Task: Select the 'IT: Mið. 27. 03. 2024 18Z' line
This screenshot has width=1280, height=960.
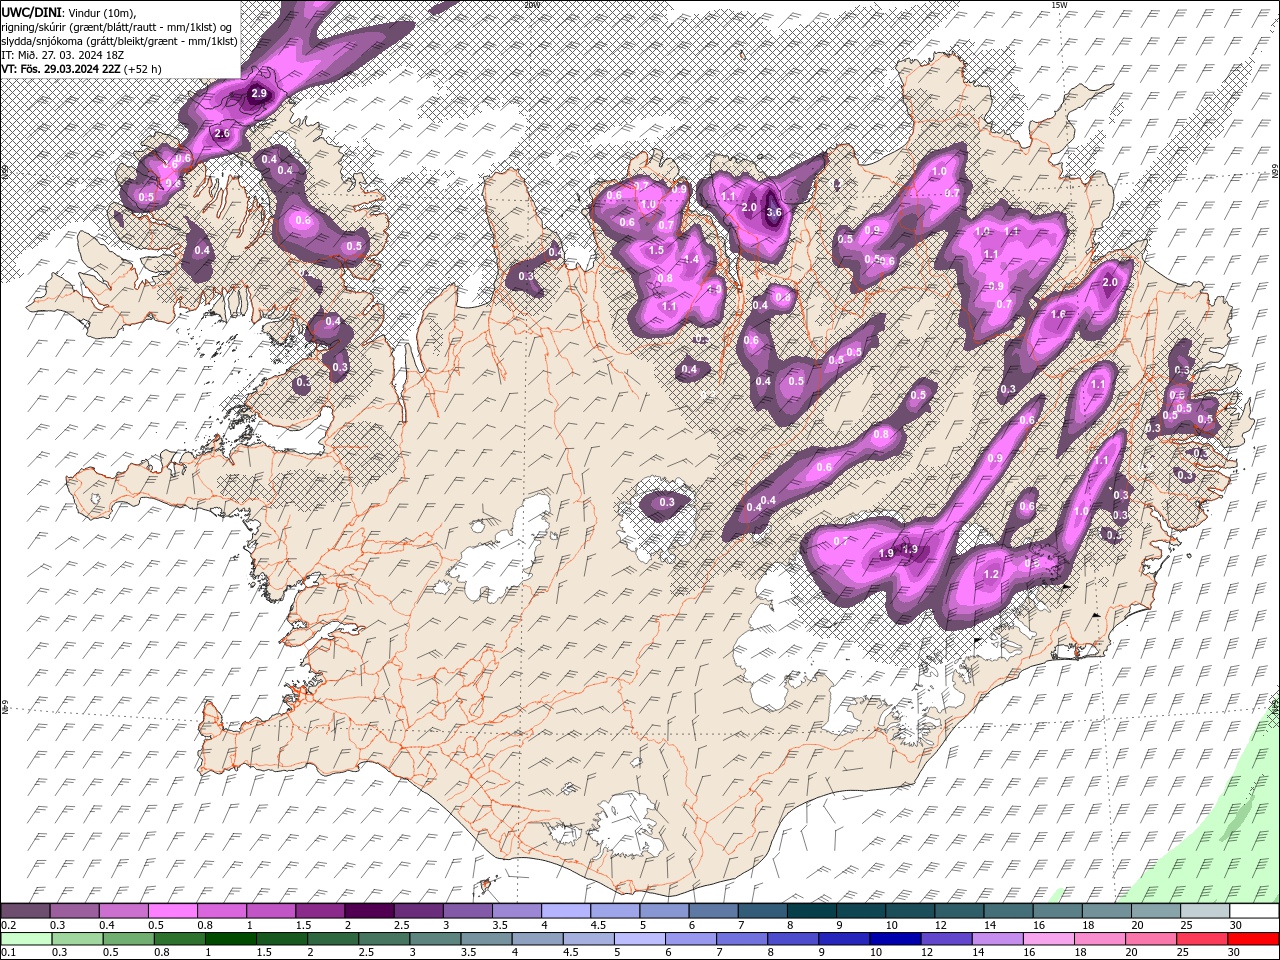Action: pyautogui.click(x=60, y=55)
